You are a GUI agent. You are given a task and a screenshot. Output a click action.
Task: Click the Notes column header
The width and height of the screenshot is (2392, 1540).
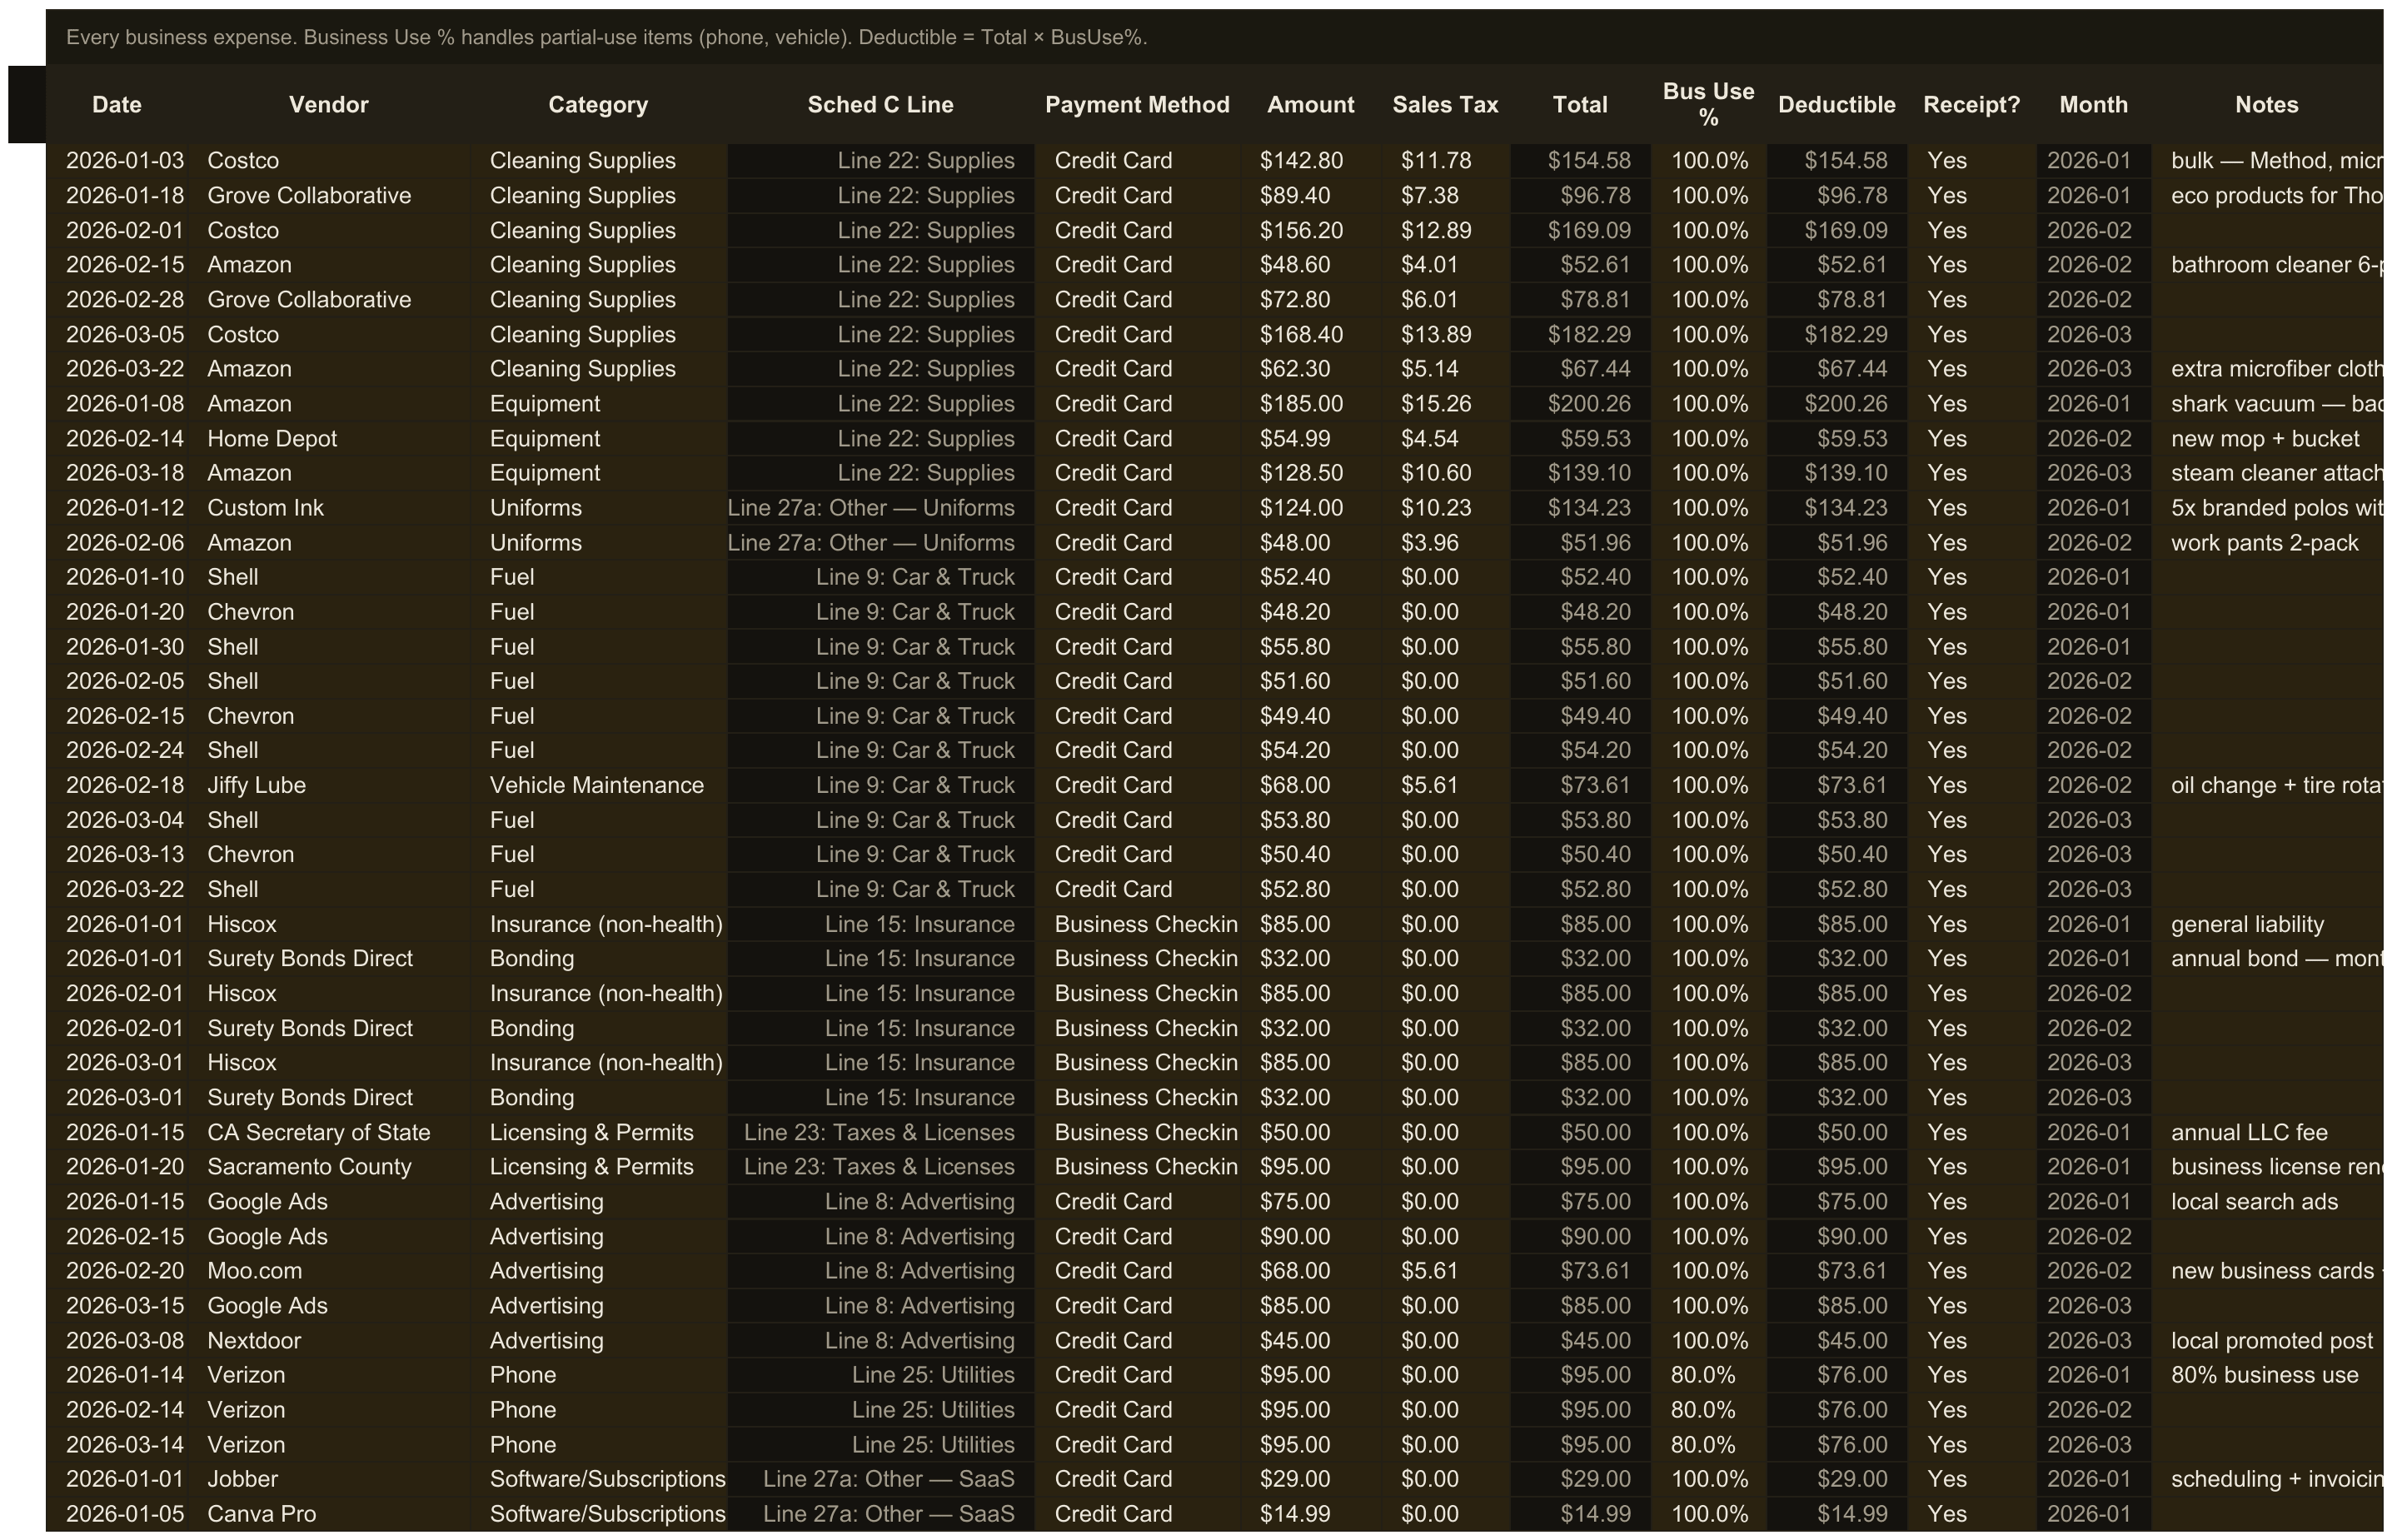tap(2266, 105)
